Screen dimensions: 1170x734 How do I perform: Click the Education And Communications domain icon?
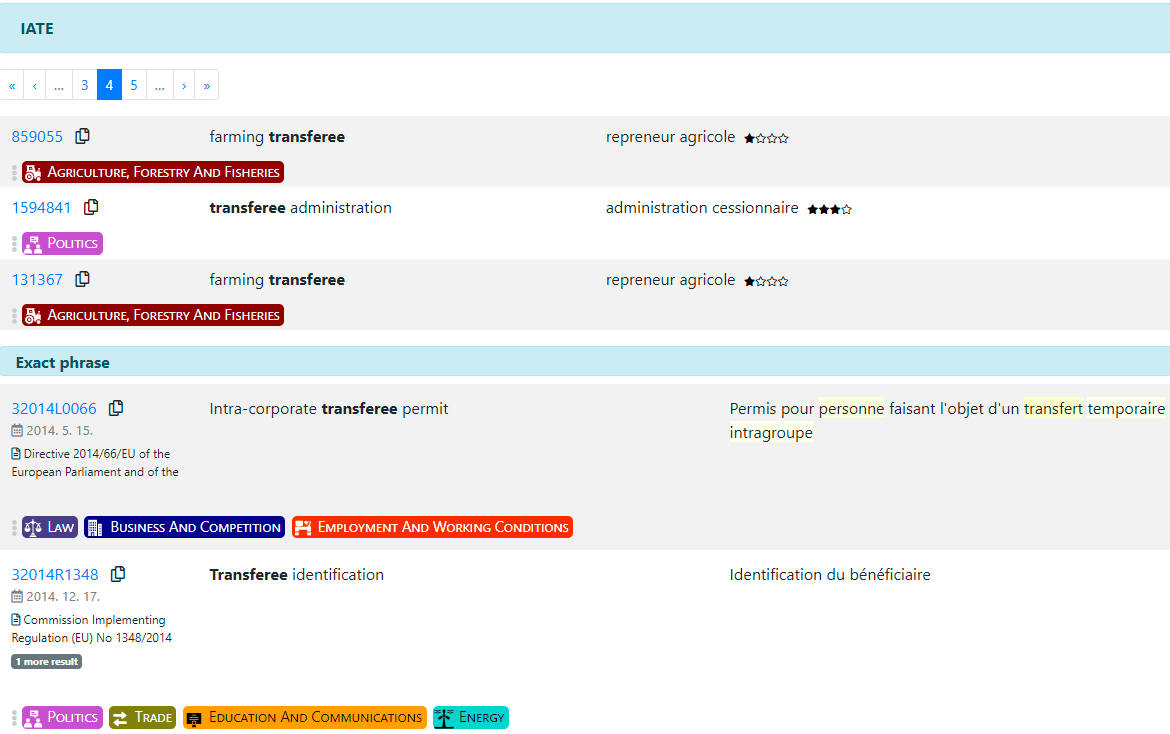click(193, 717)
